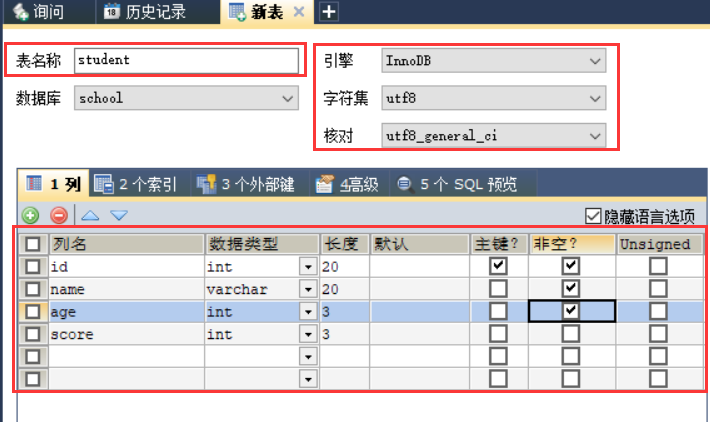Toggle select-all checkbox in header row
This screenshot has width=710, height=422.
tap(33, 244)
